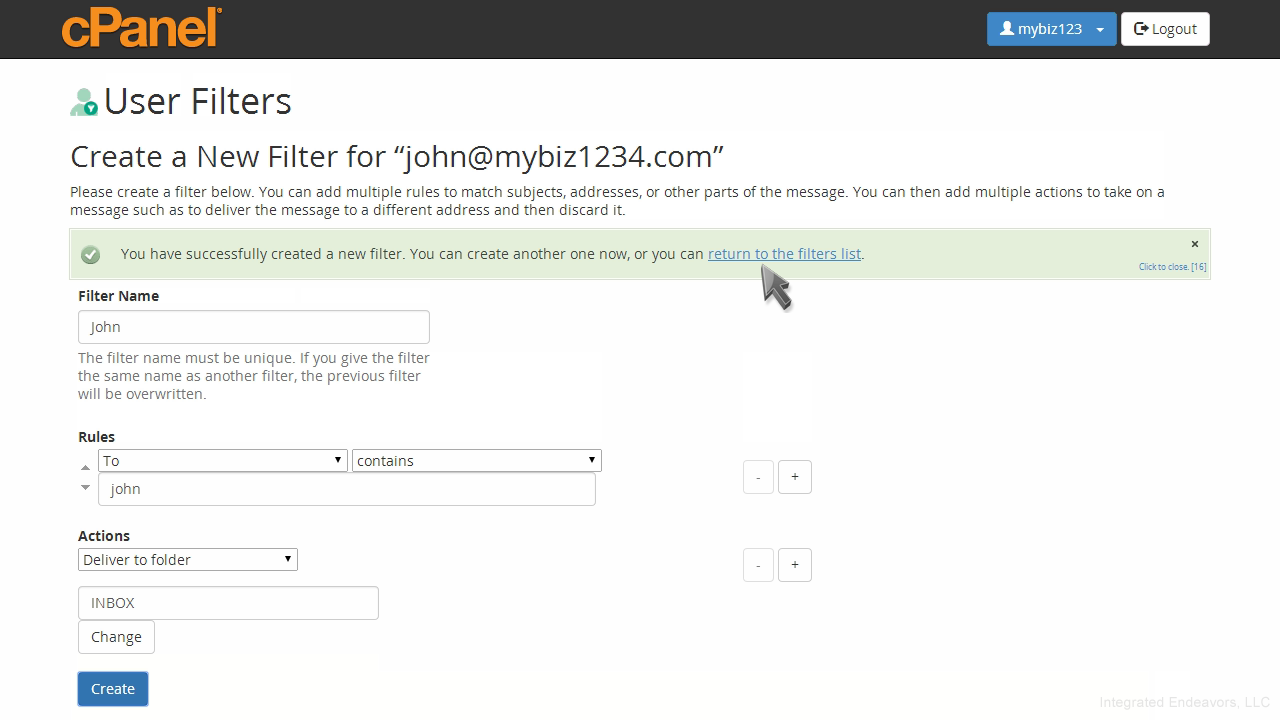The image size is (1280, 720).
Task: Close the success notification with the x
Action: pos(1194,244)
